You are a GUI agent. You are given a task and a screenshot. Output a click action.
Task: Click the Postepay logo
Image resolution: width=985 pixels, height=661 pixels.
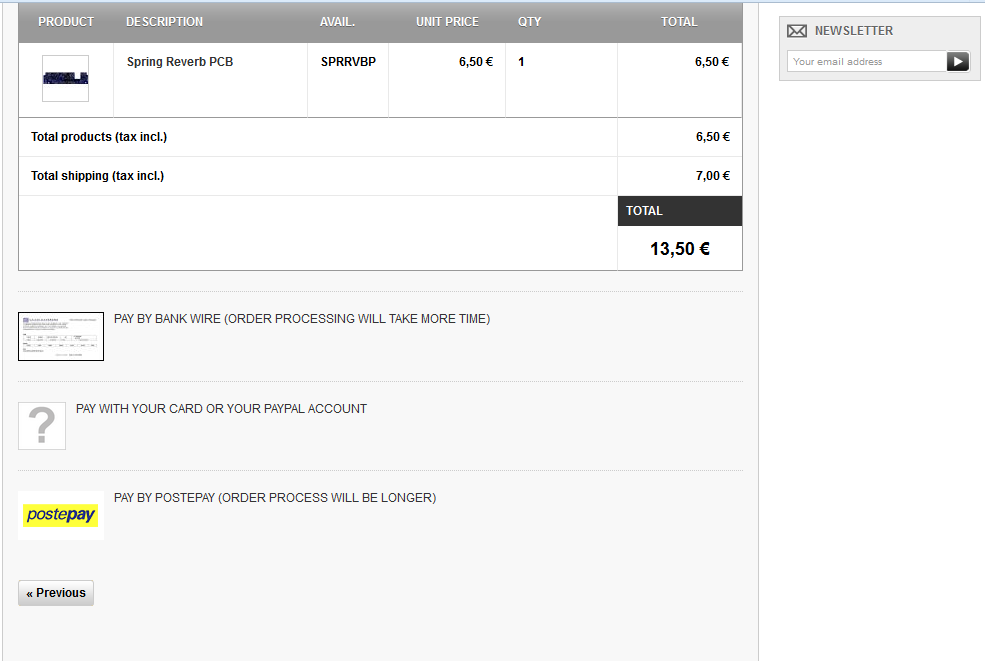[x=61, y=515]
